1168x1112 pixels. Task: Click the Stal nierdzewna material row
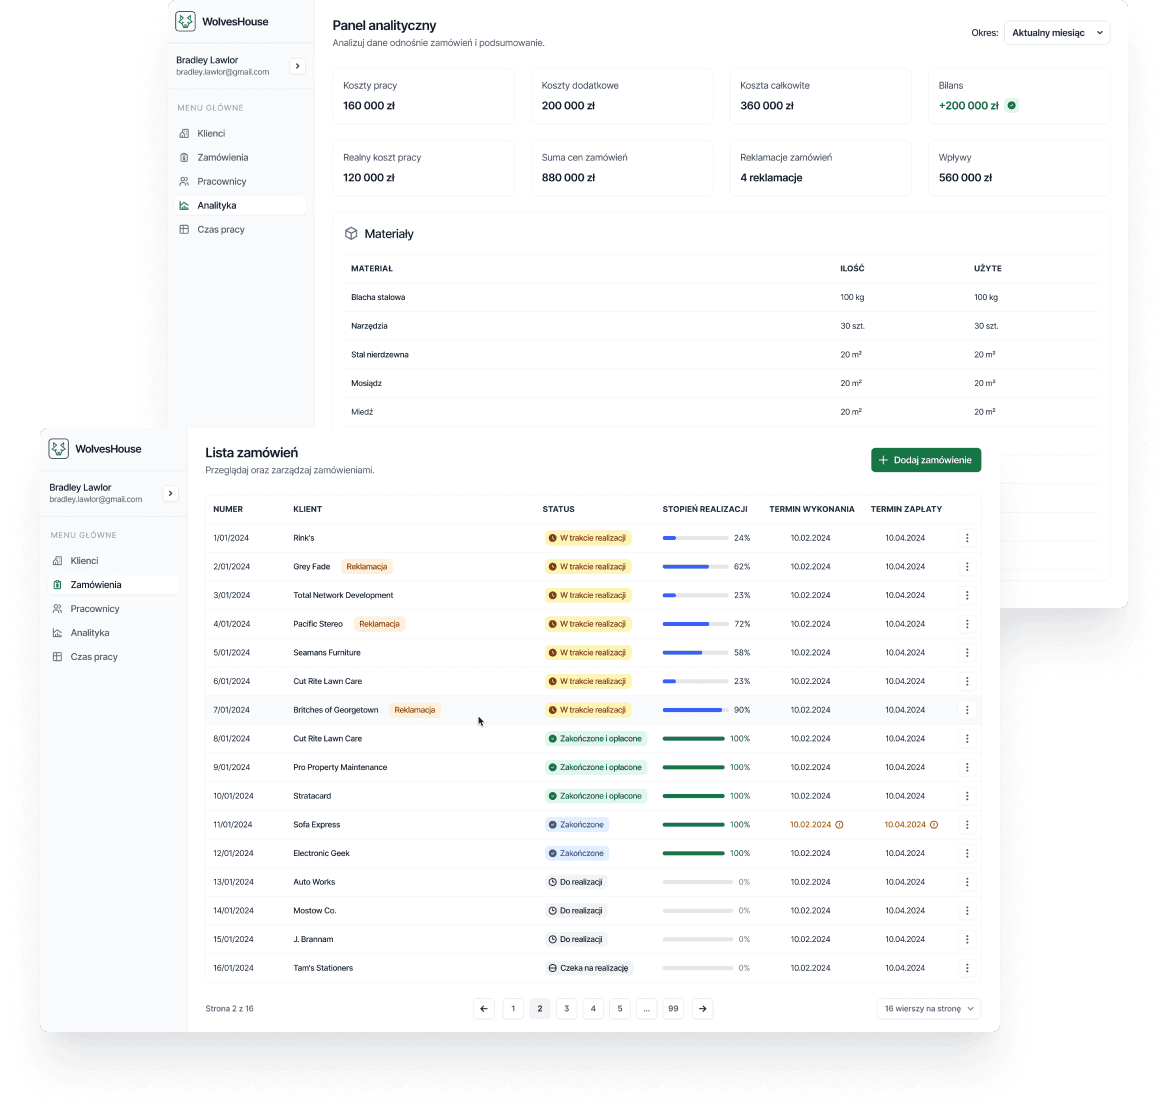(721, 355)
